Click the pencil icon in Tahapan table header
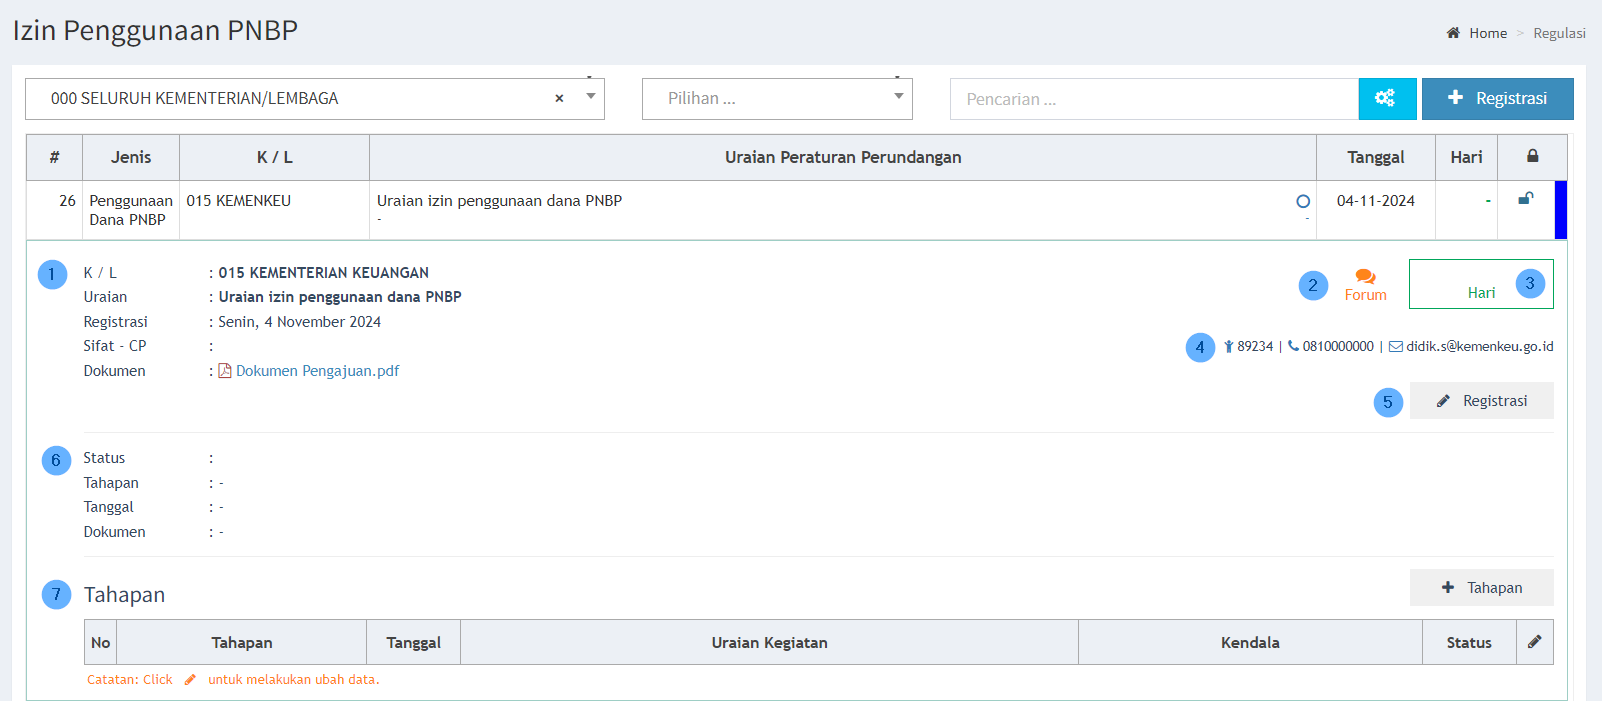Viewport: 1602px width, 701px height. click(1534, 642)
